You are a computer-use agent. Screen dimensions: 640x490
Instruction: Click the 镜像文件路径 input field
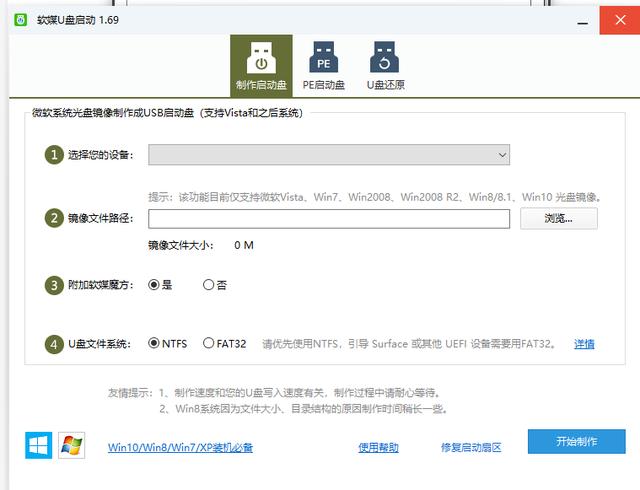point(329,218)
